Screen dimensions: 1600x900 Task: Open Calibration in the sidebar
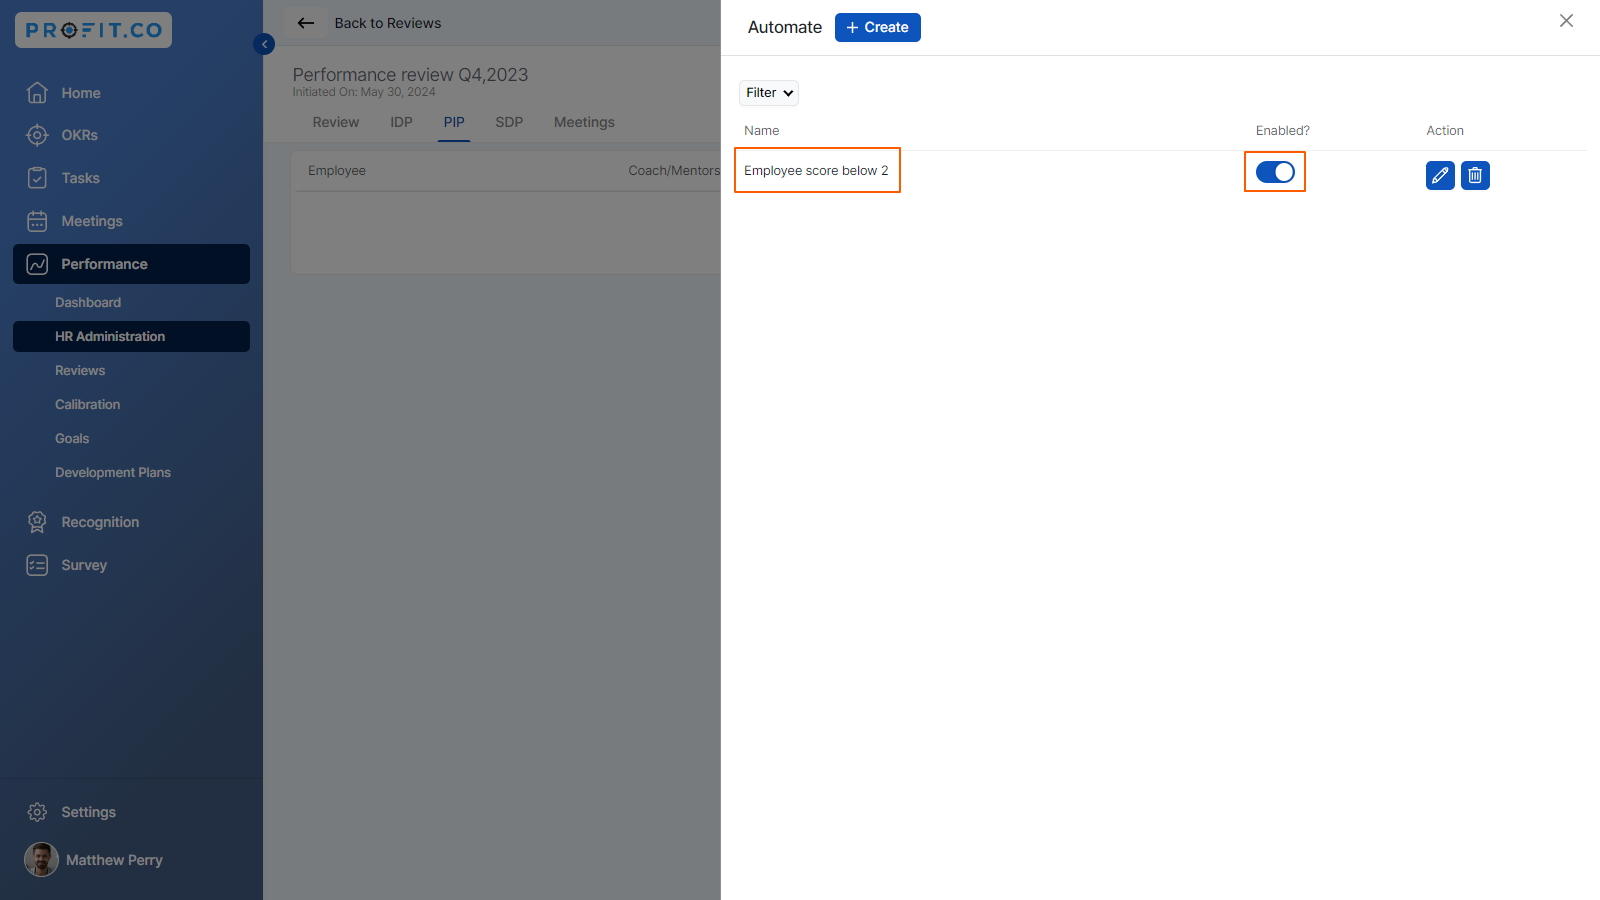pos(88,404)
